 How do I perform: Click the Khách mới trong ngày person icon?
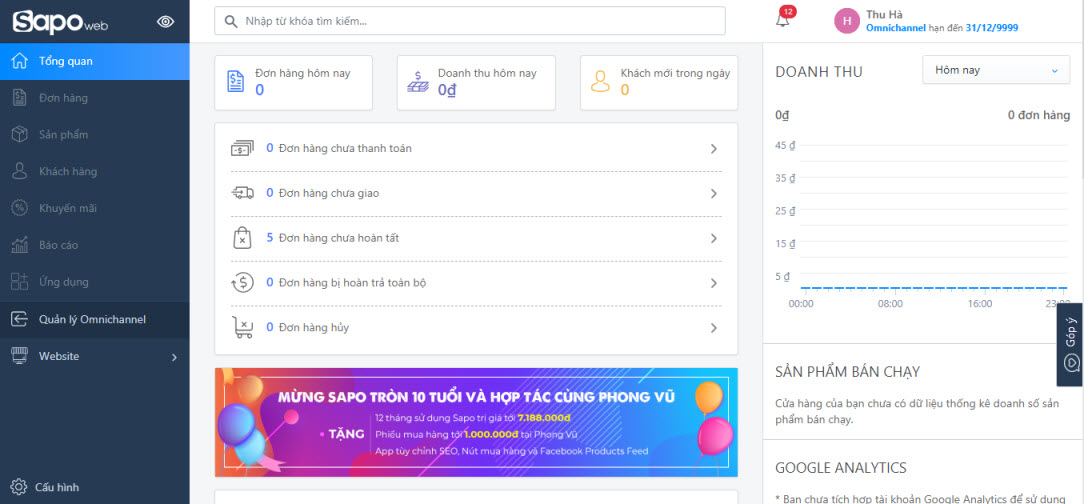tap(600, 82)
